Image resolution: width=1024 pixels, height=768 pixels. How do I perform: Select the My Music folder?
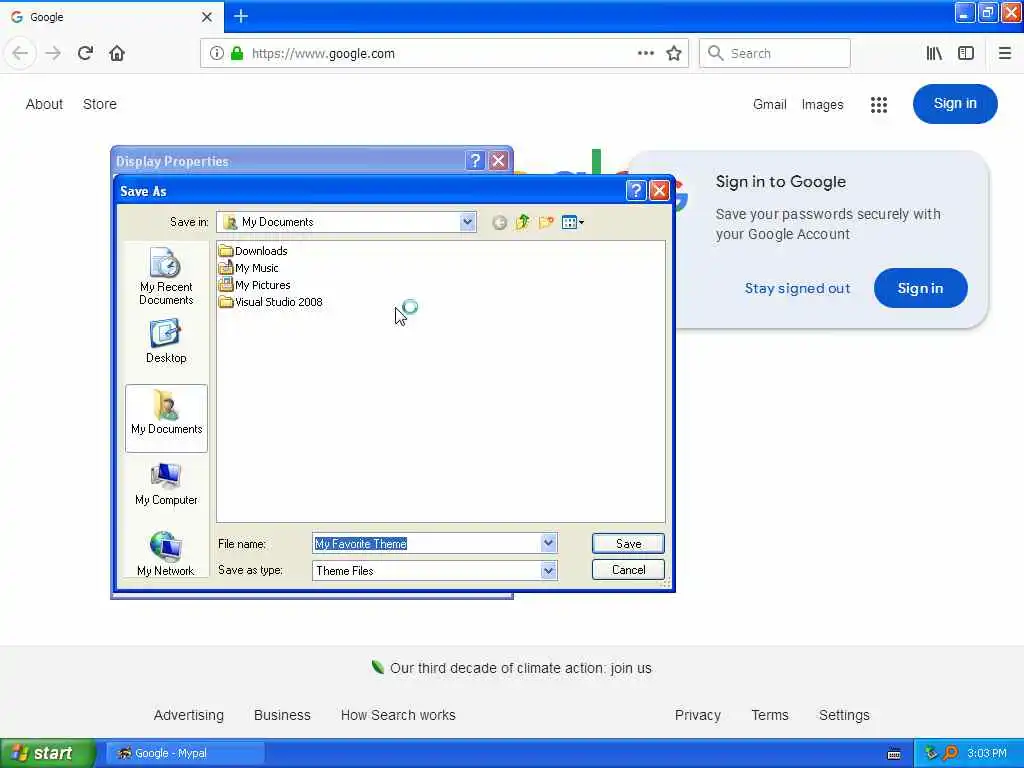(x=249, y=268)
